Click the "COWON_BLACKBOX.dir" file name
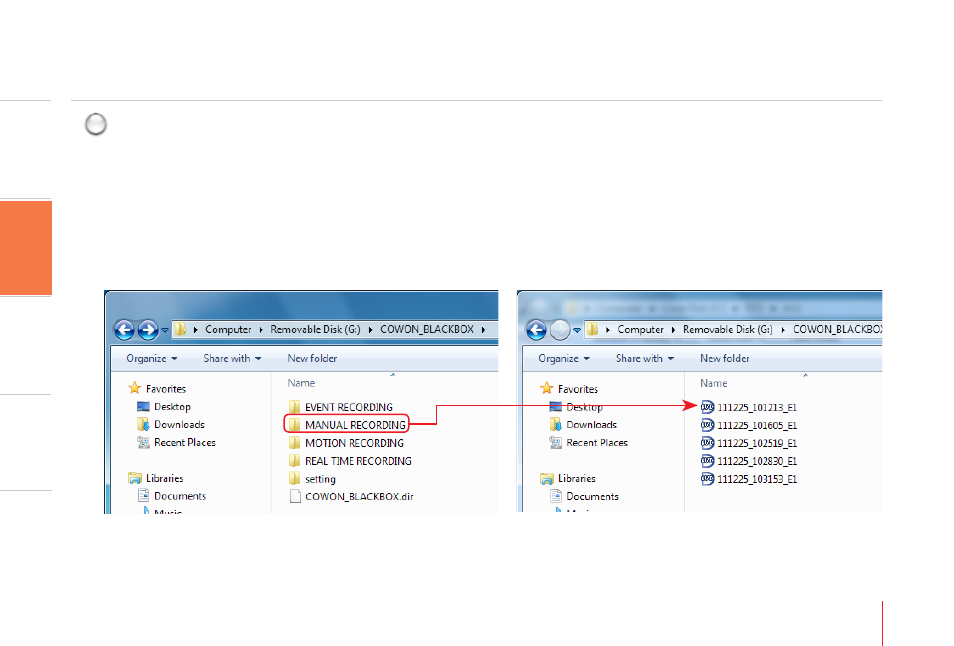Viewport: 954px width, 646px height. coord(359,496)
